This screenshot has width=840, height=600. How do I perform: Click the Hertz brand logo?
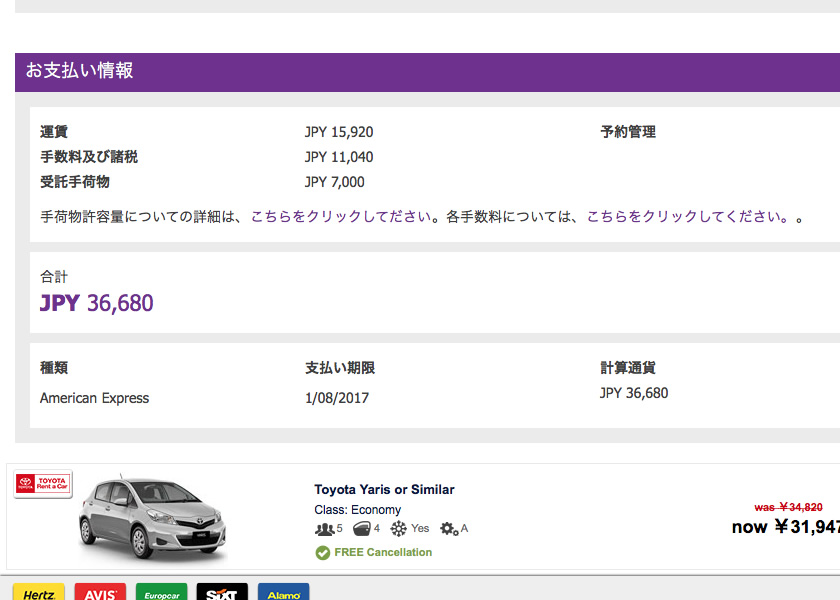pyautogui.click(x=39, y=591)
